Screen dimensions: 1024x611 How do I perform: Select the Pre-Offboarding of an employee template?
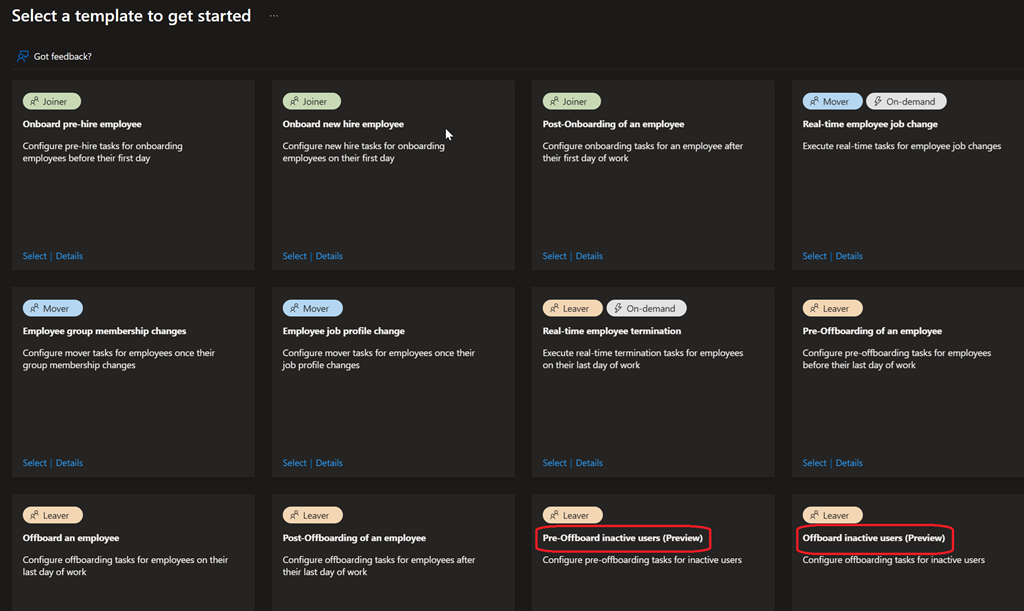pos(814,462)
